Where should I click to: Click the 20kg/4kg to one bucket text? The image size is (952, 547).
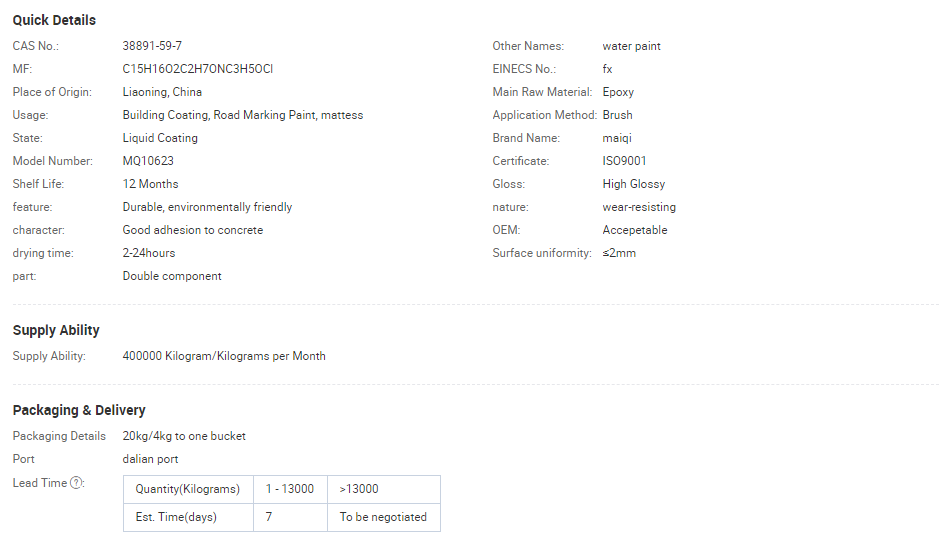coord(184,436)
